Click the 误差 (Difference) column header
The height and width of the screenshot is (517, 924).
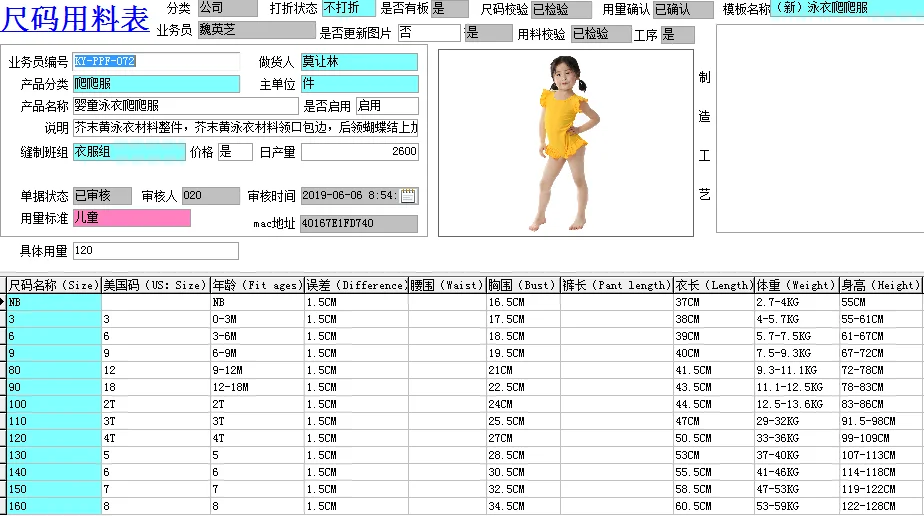[357, 285]
